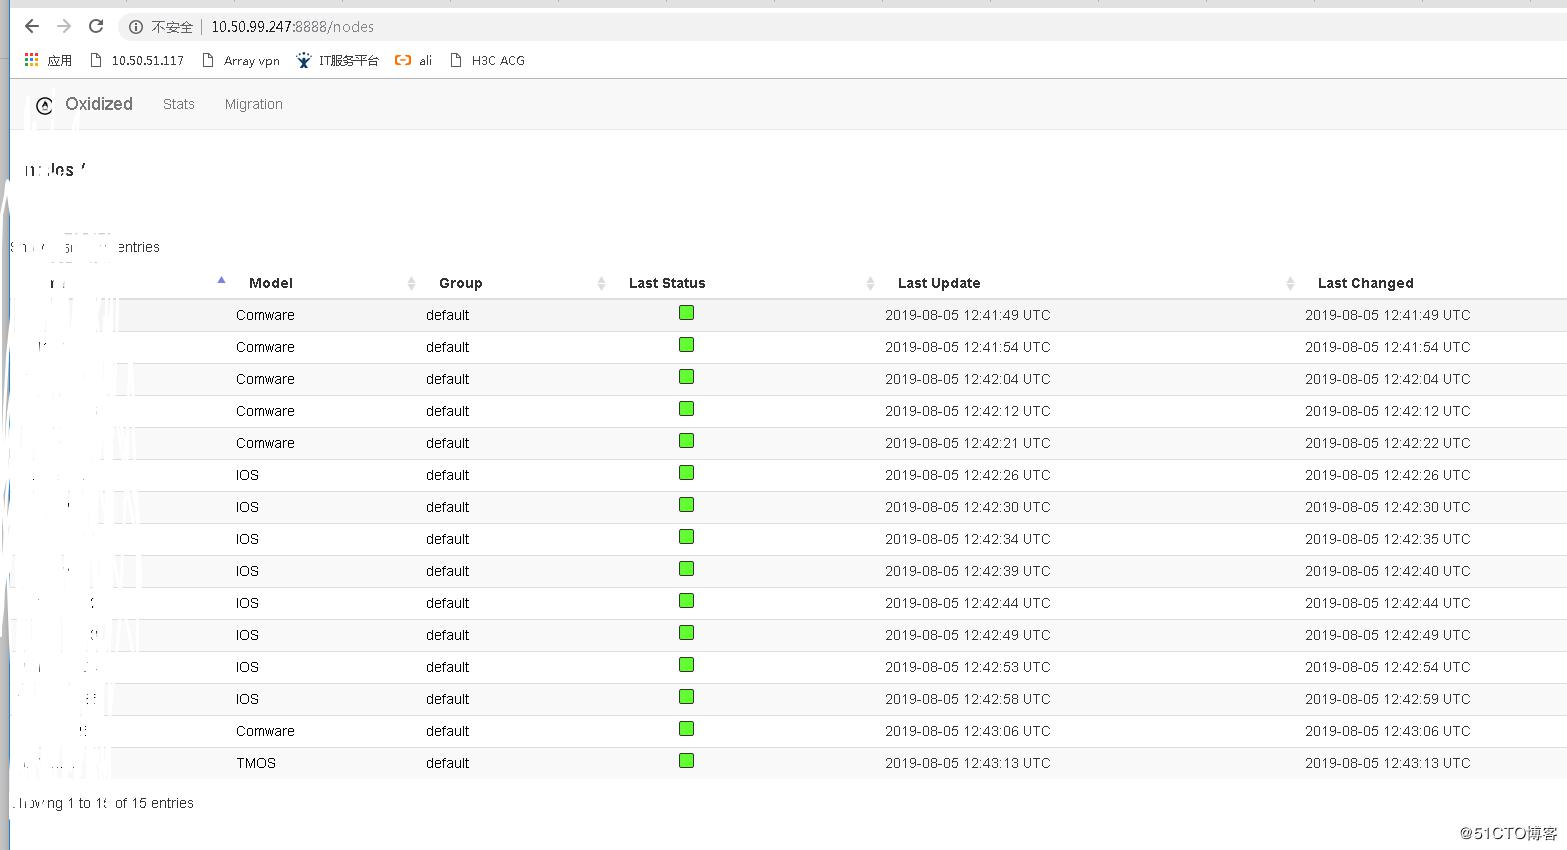Click the sort arrows icon beside Last Status
1567x850 pixels.
pyautogui.click(x=870, y=284)
